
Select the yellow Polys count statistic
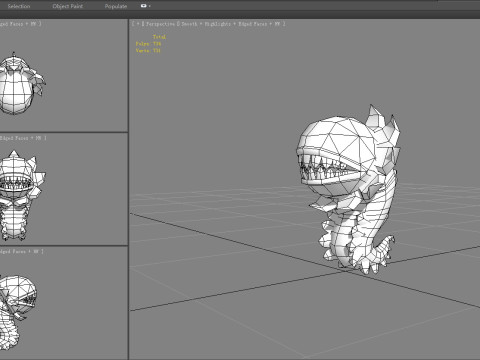(148, 44)
